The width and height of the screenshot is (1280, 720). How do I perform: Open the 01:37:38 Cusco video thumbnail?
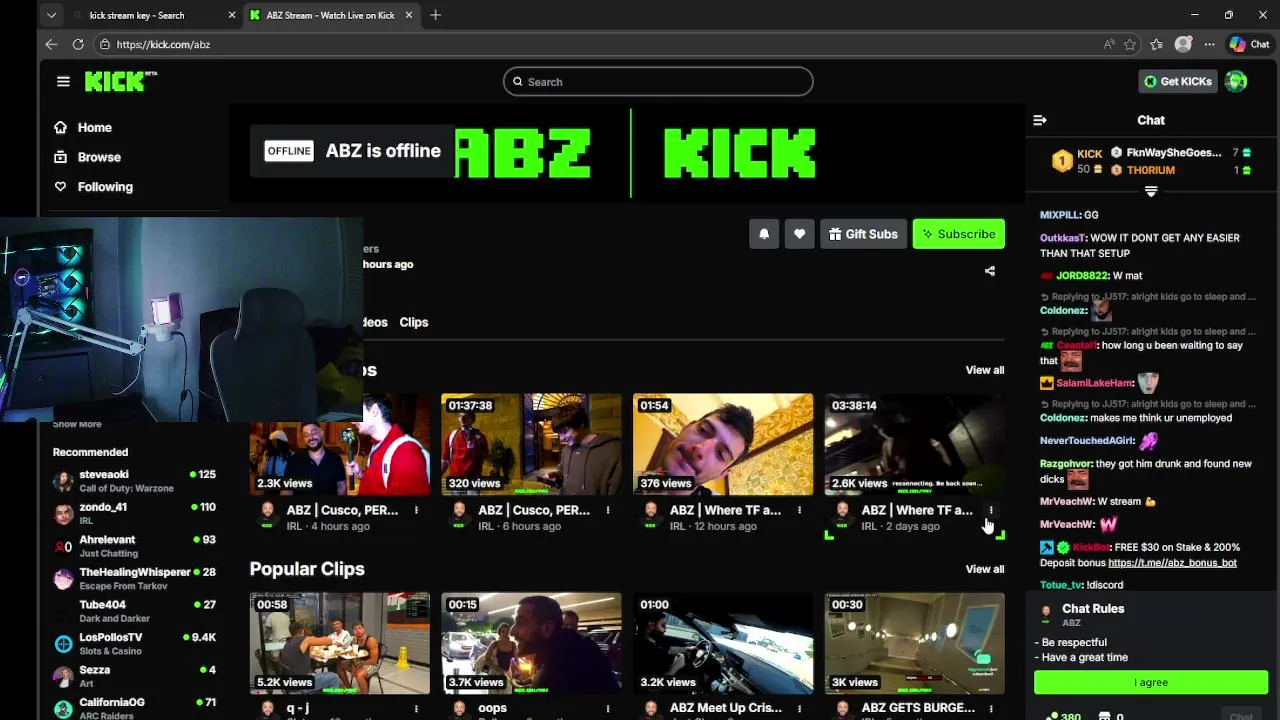[x=531, y=445]
